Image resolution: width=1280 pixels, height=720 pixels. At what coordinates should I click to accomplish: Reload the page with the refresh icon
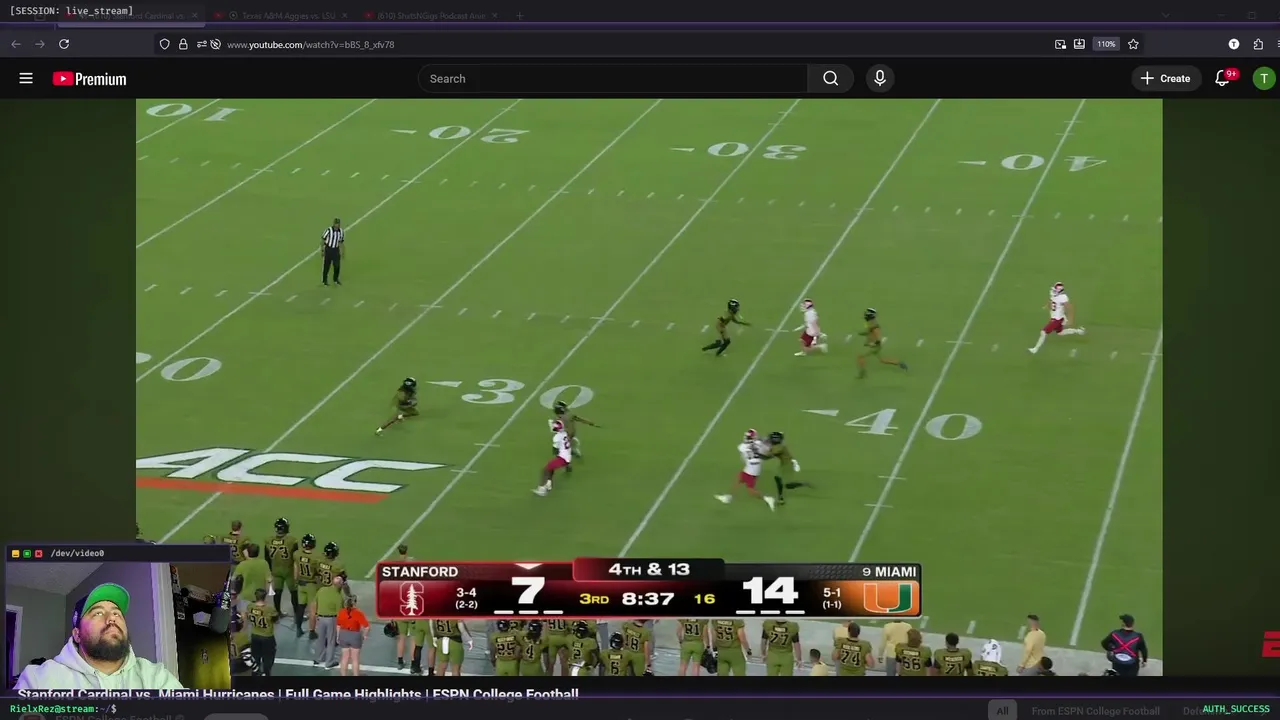pos(64,44)
